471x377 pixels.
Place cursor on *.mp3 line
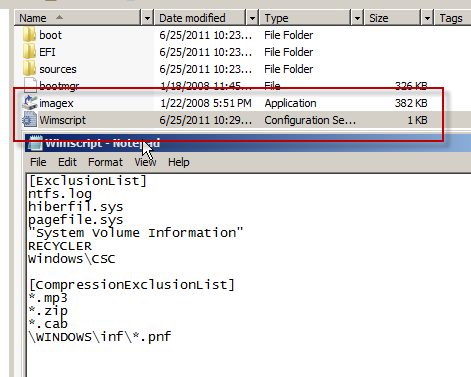pos(48,298)
